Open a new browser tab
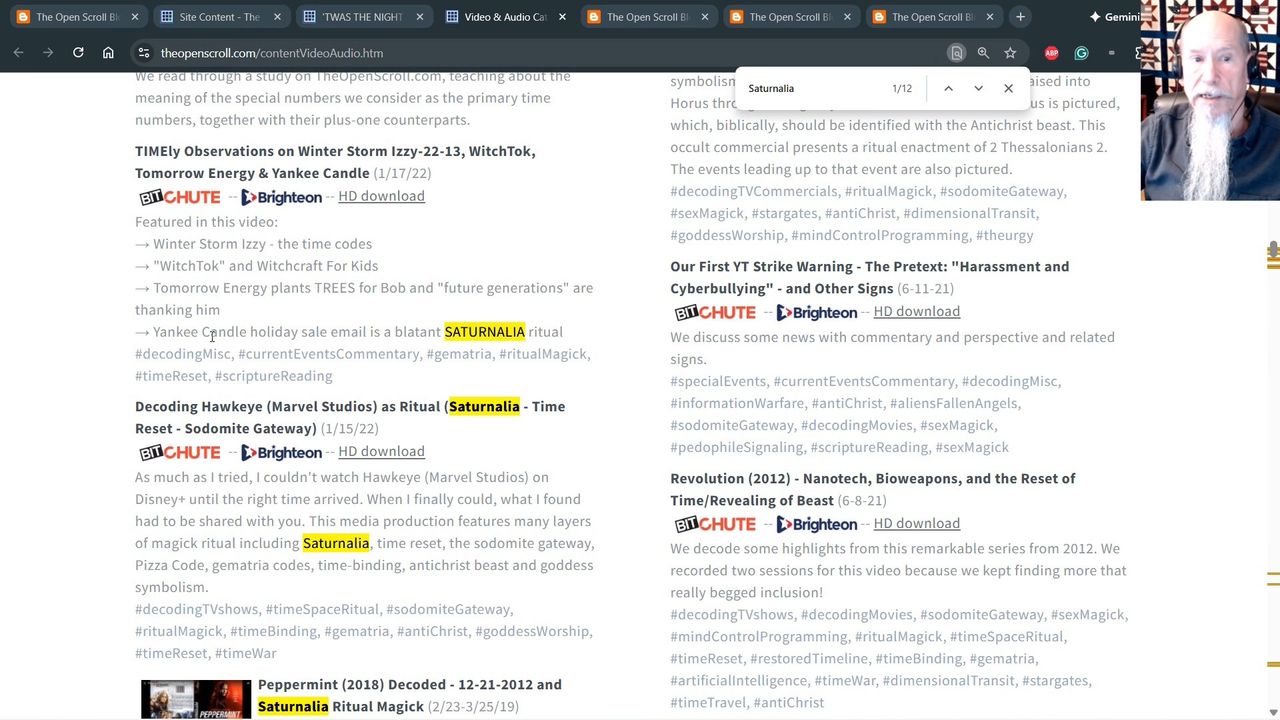 [1020, 17]
